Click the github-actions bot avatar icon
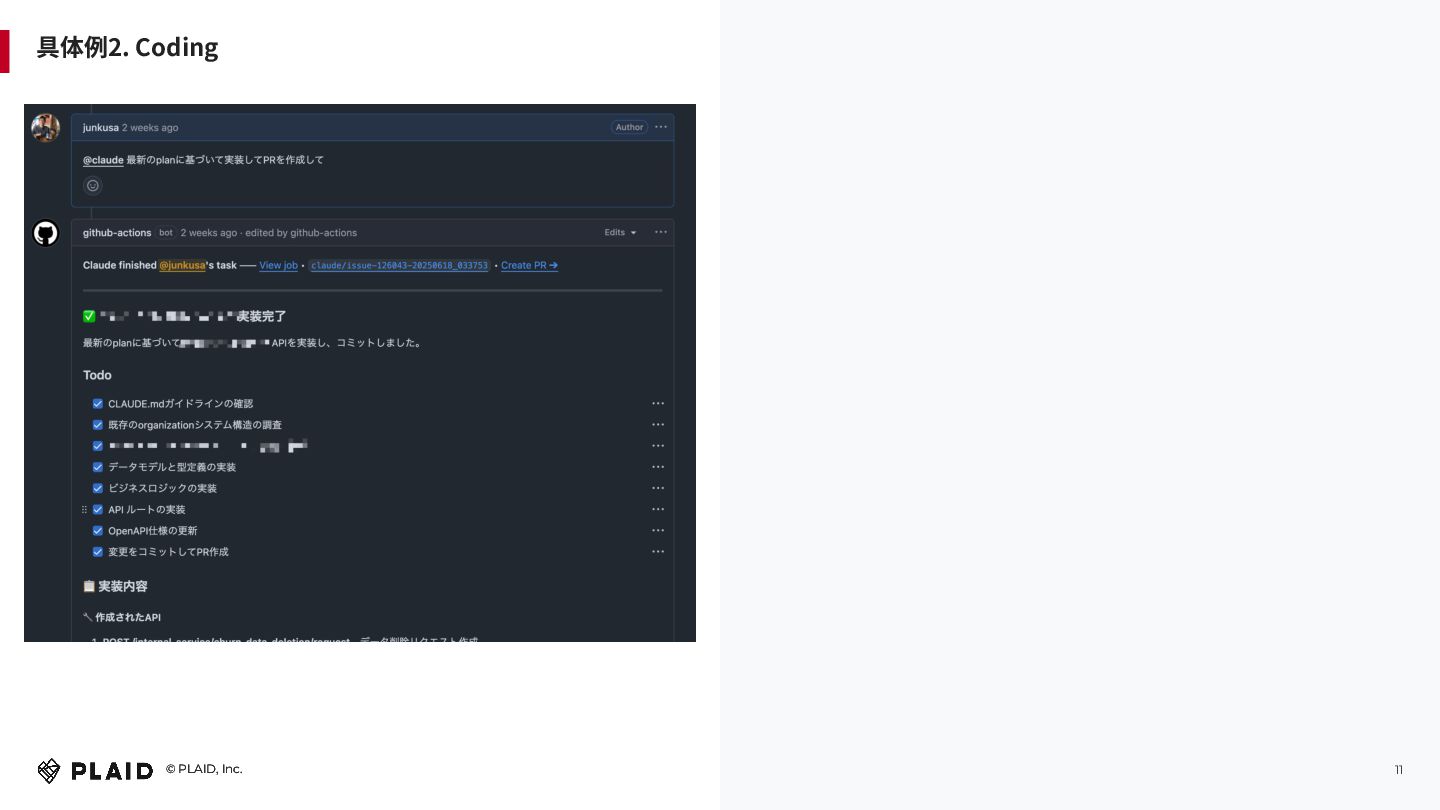1440x810 pixels. click(46, 233)
